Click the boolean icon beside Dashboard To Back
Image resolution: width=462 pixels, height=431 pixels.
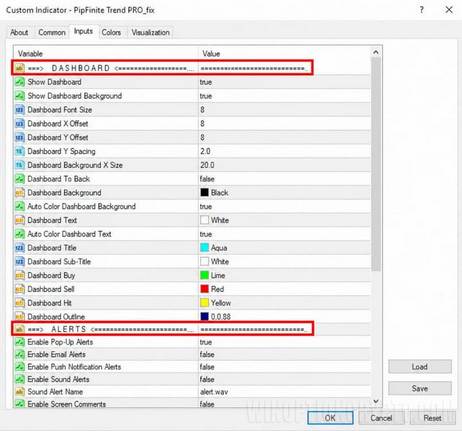(x=20, y=179)
